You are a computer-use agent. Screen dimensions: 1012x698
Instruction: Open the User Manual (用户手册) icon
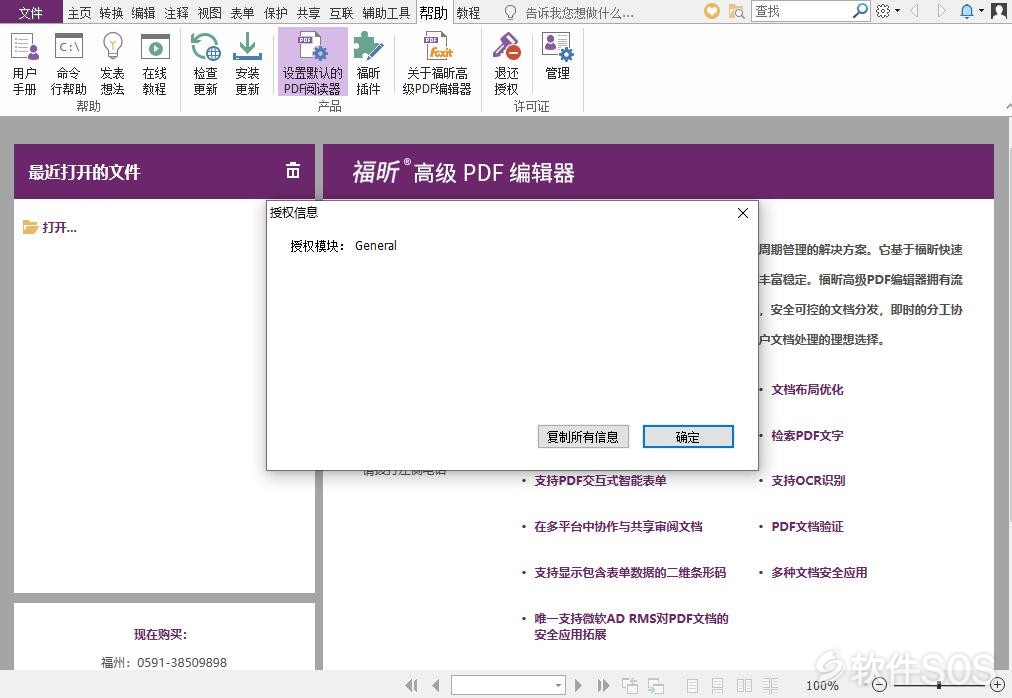[25, 64]
